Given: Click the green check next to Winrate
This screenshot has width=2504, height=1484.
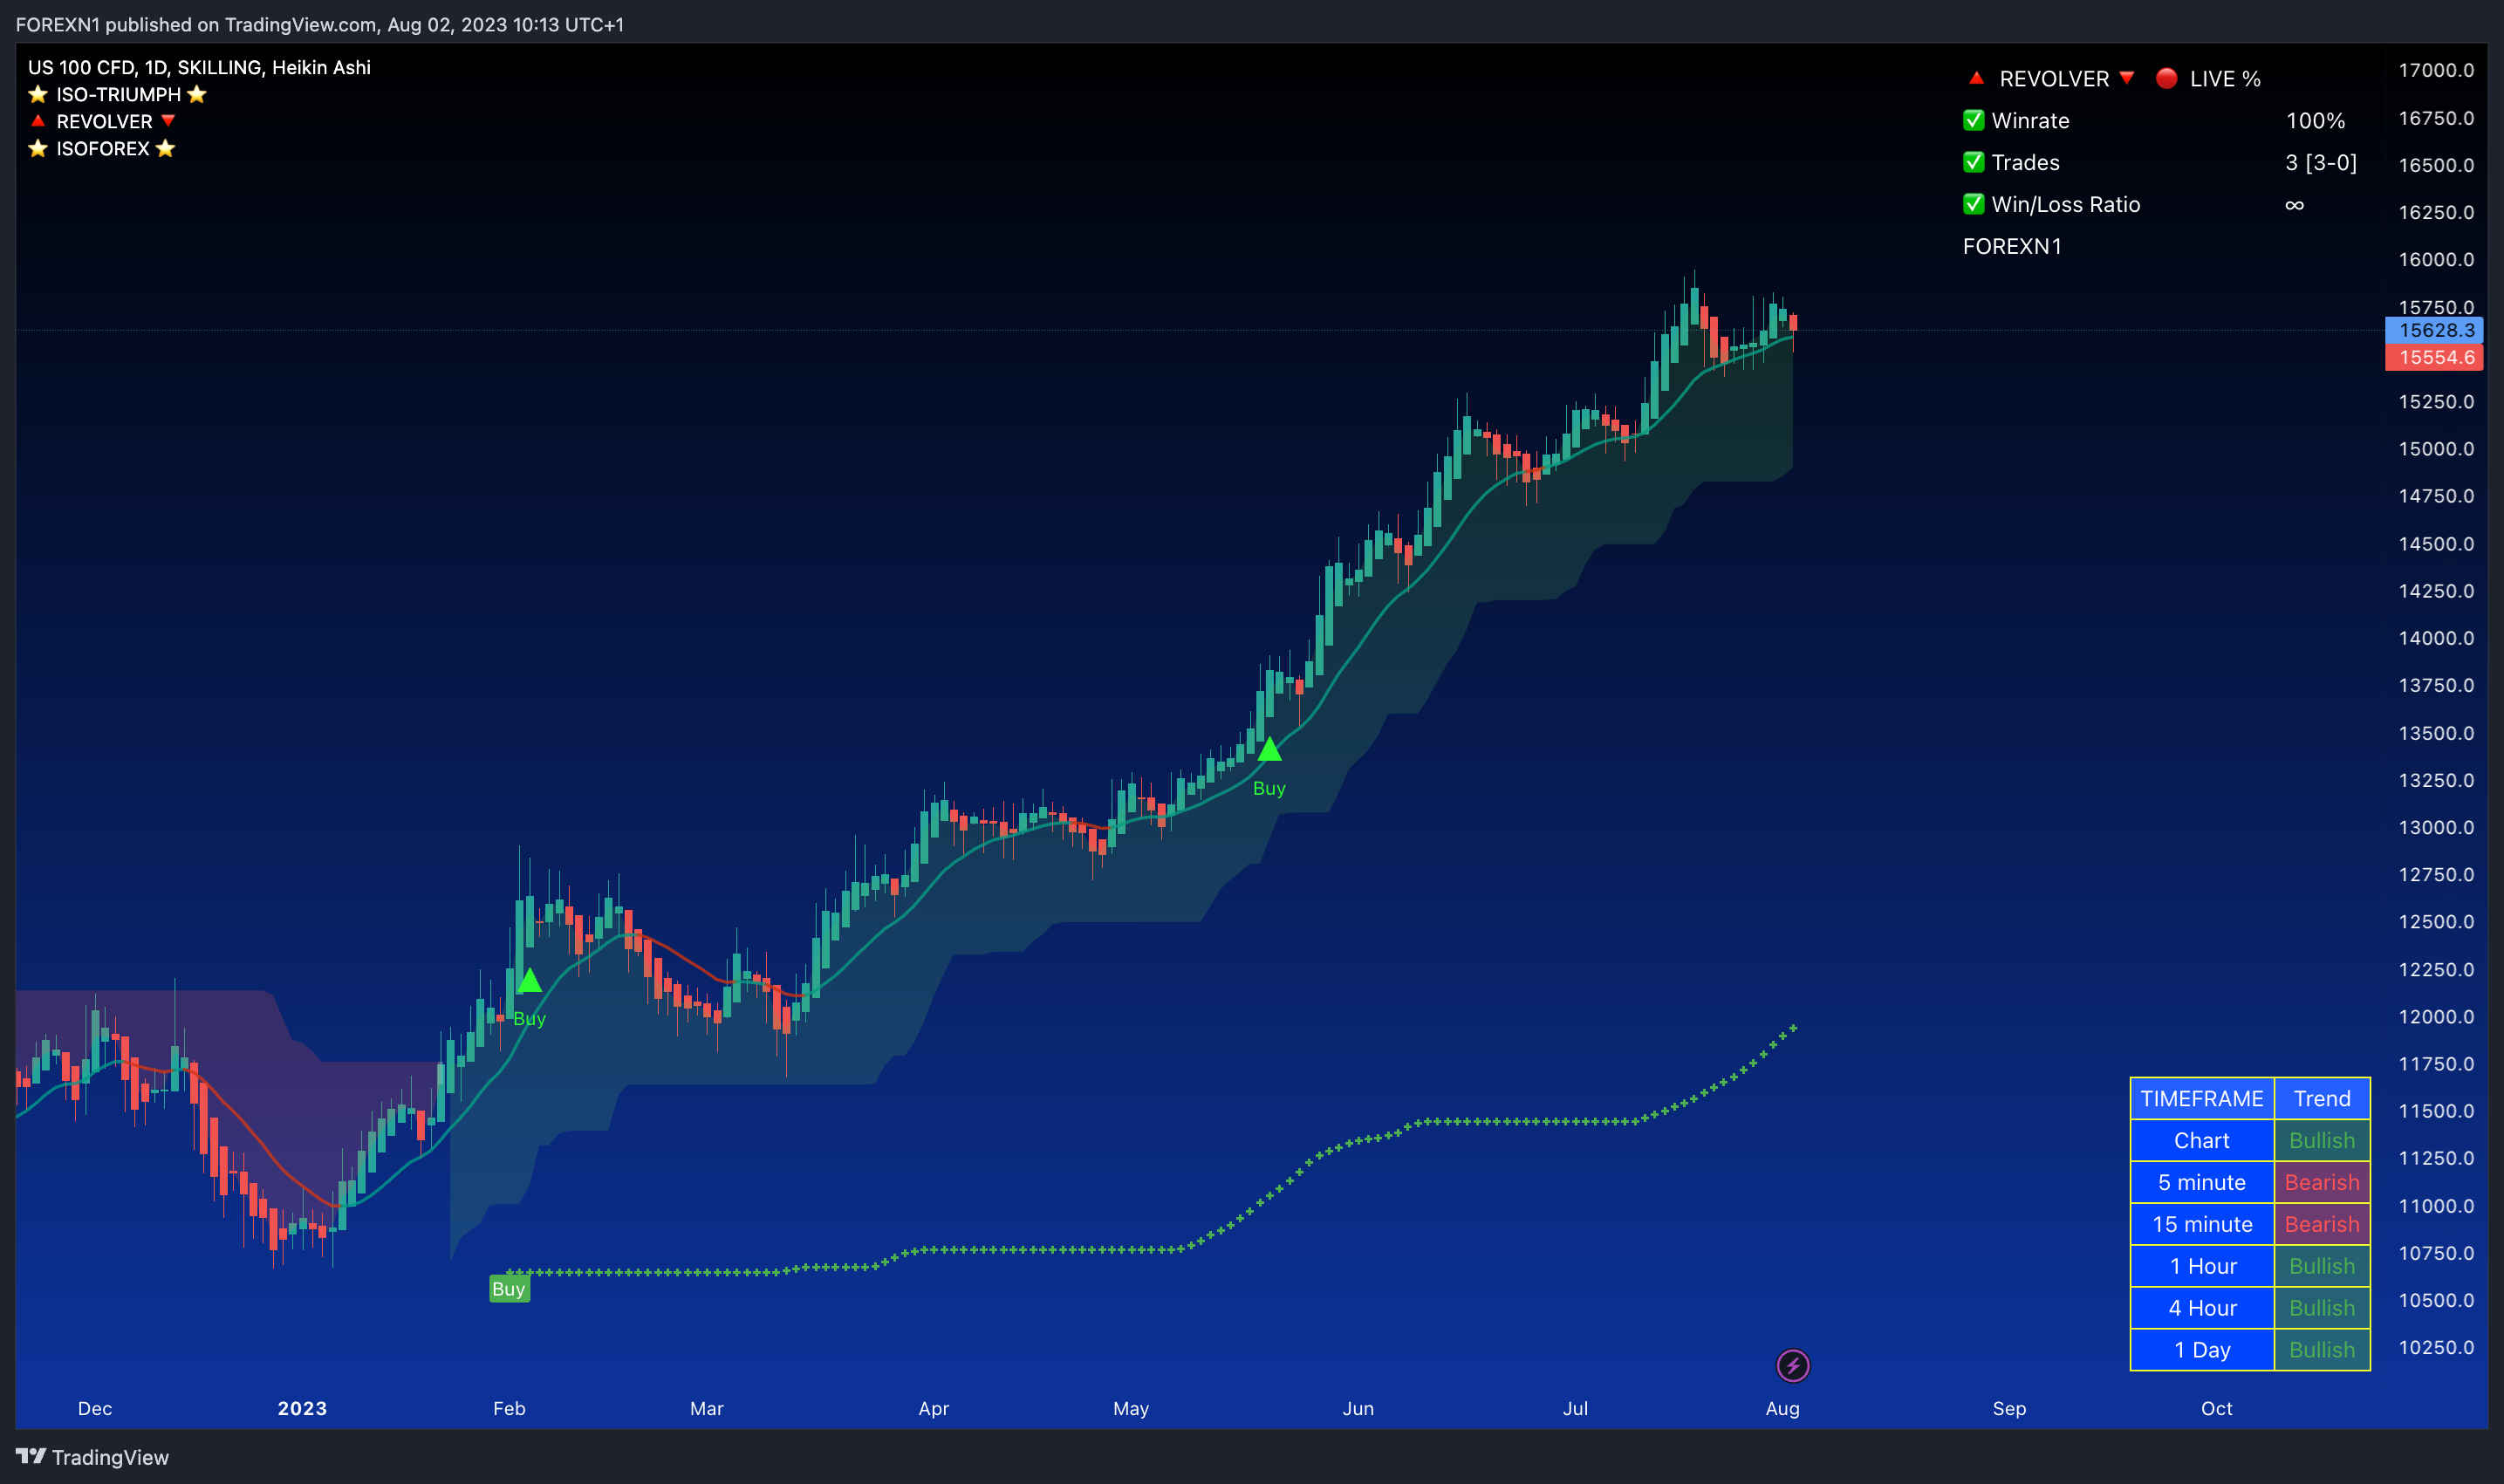Looking at the screenshot, I should pyautogui.click(x=1973, y=120).
